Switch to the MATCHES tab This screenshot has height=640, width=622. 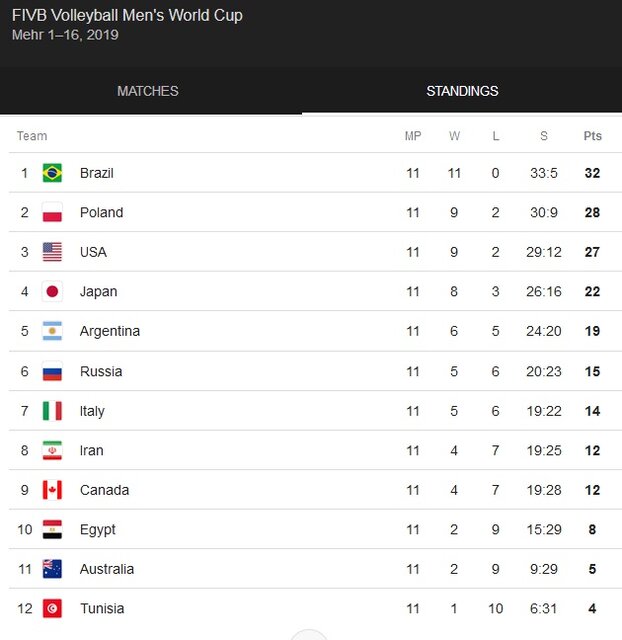[148, 91]
